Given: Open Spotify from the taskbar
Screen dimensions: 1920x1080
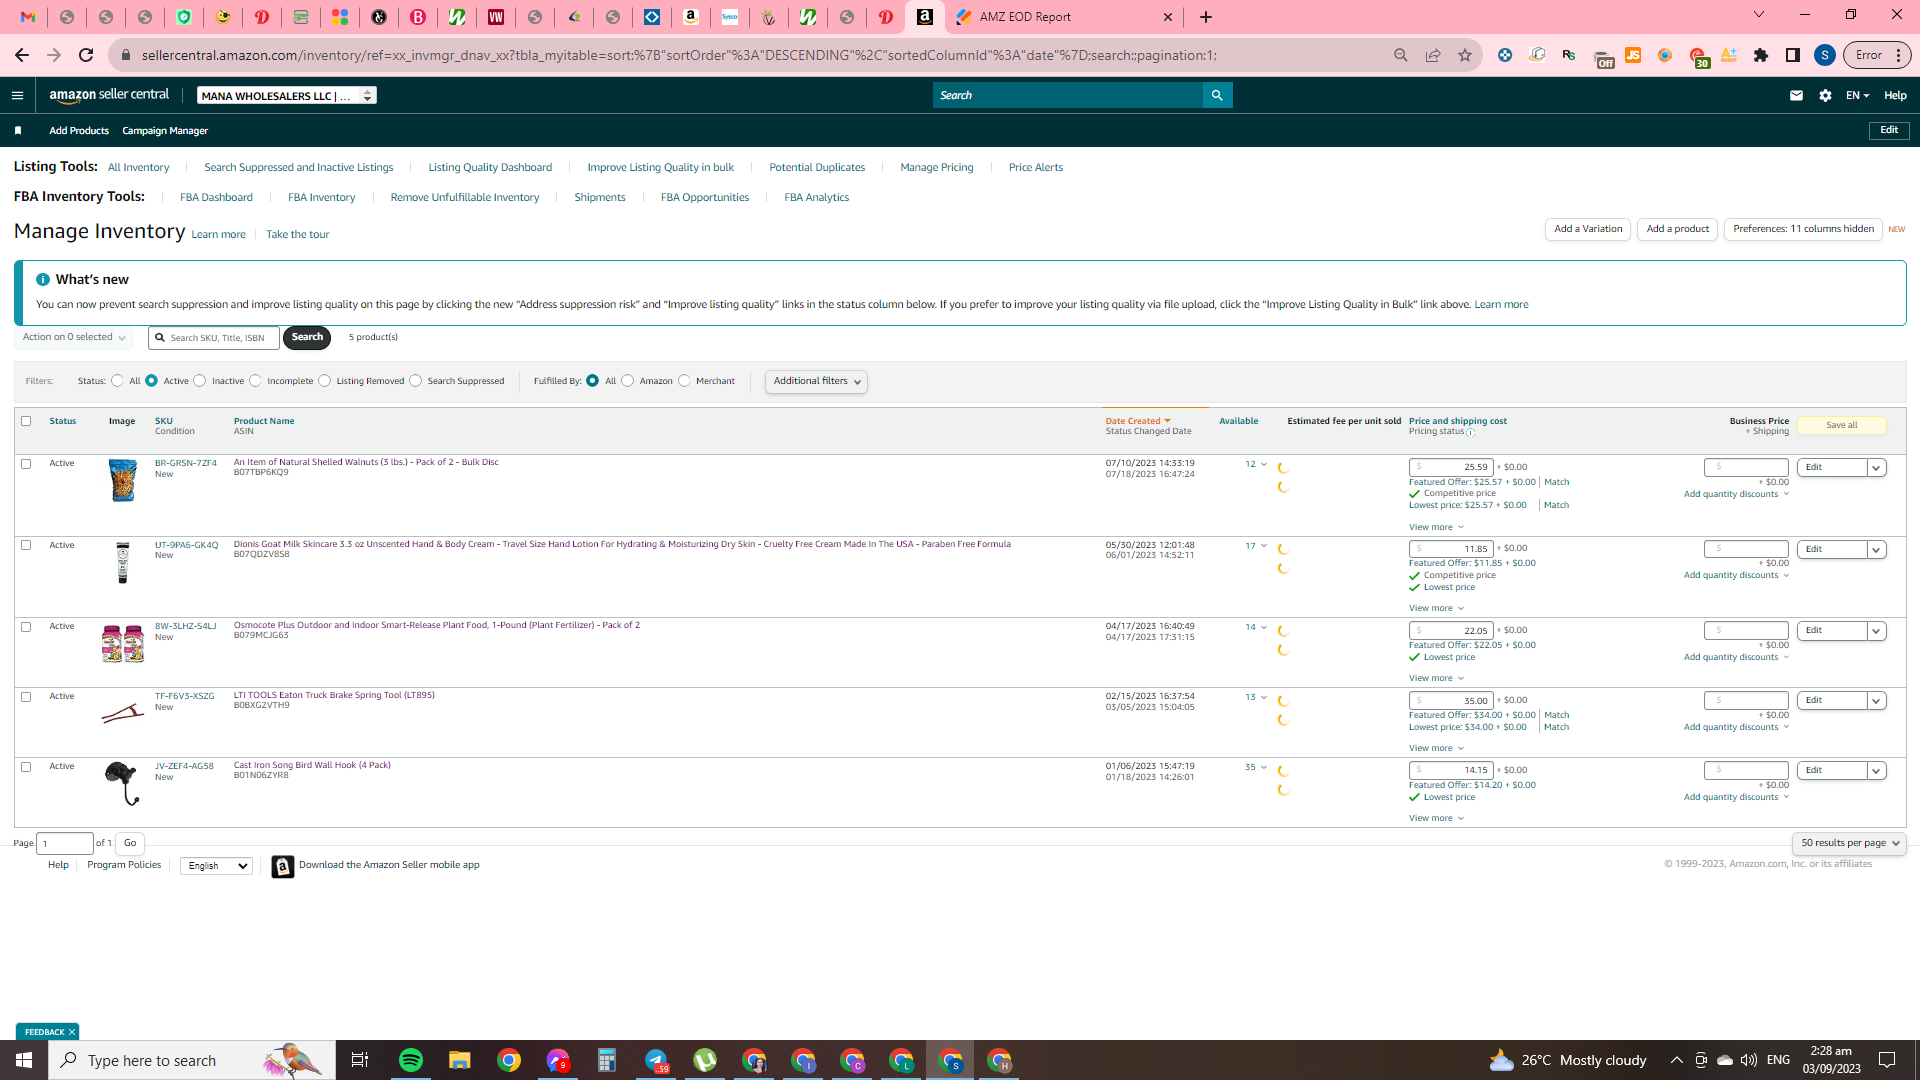Looking at the screenshot, I should click(x=411, y=1060).
